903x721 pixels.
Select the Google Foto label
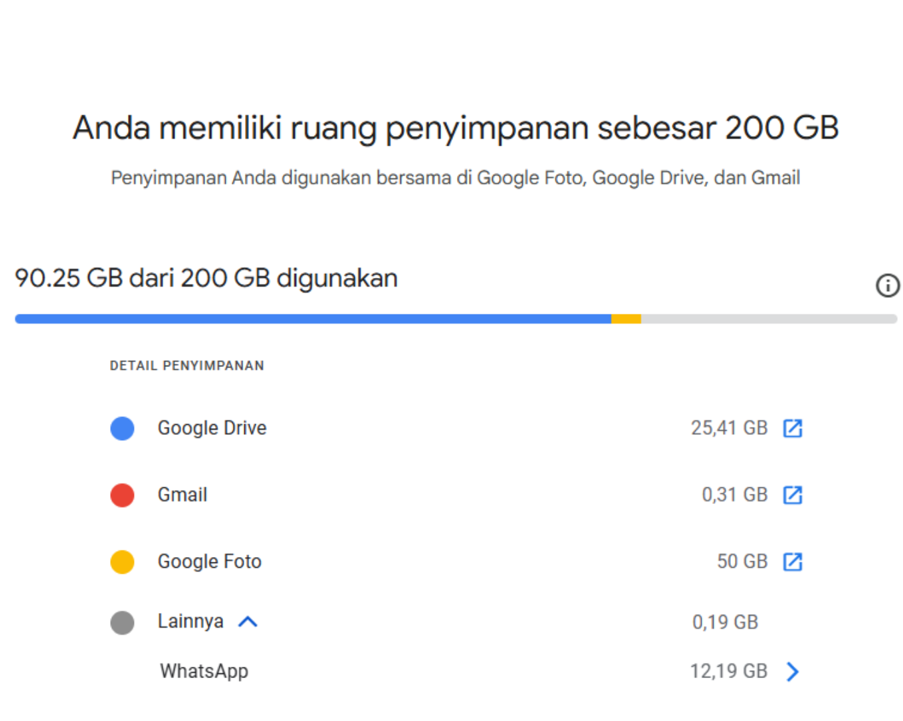click(209, 562)
